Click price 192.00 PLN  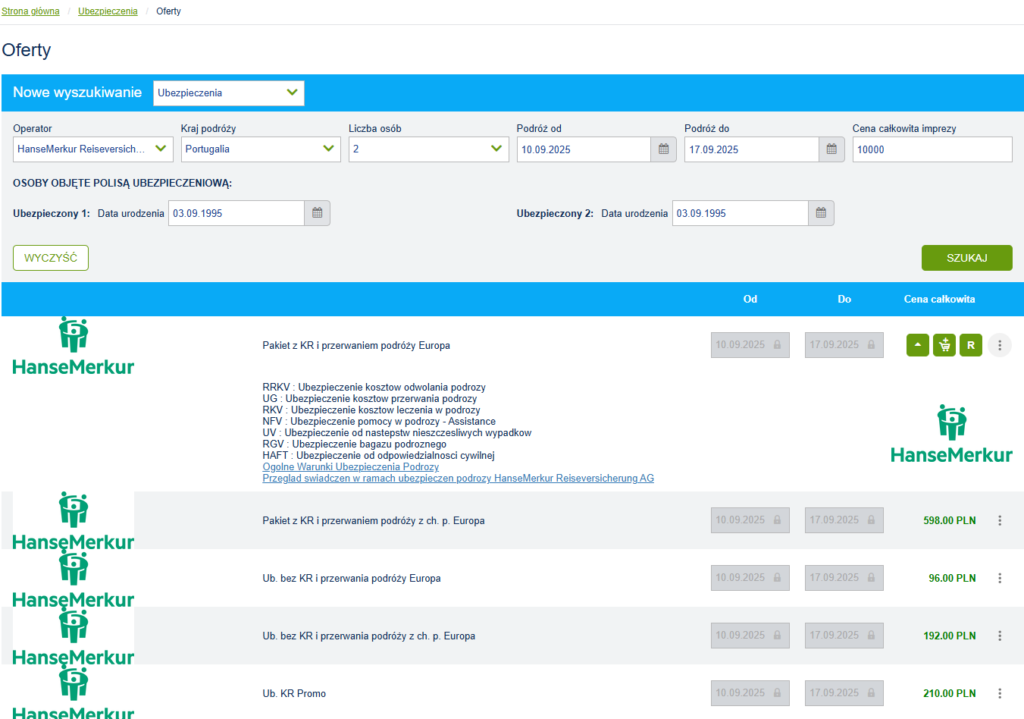coord(950,635)
